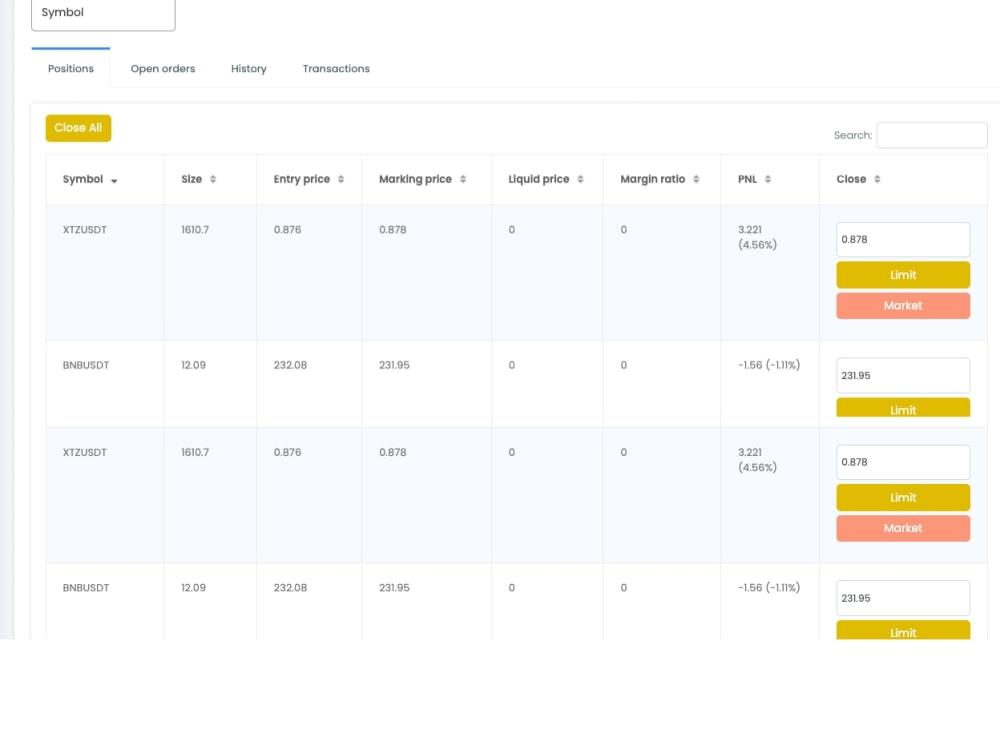
Task: Sort positions by PNL
Action: click(754, 179)
